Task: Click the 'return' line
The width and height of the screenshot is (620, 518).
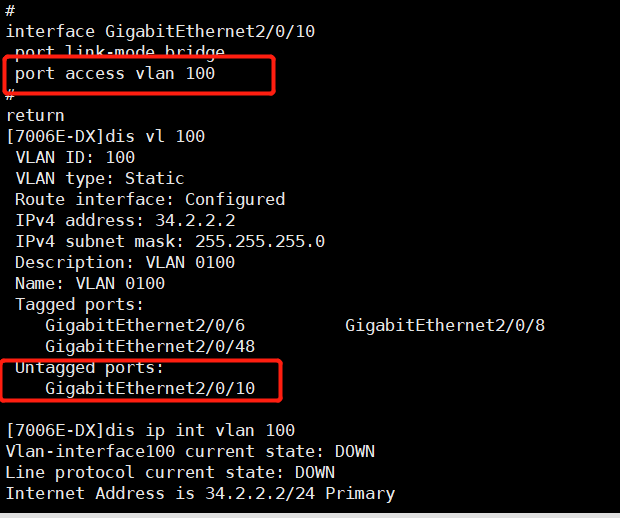Action: [35, 115]
